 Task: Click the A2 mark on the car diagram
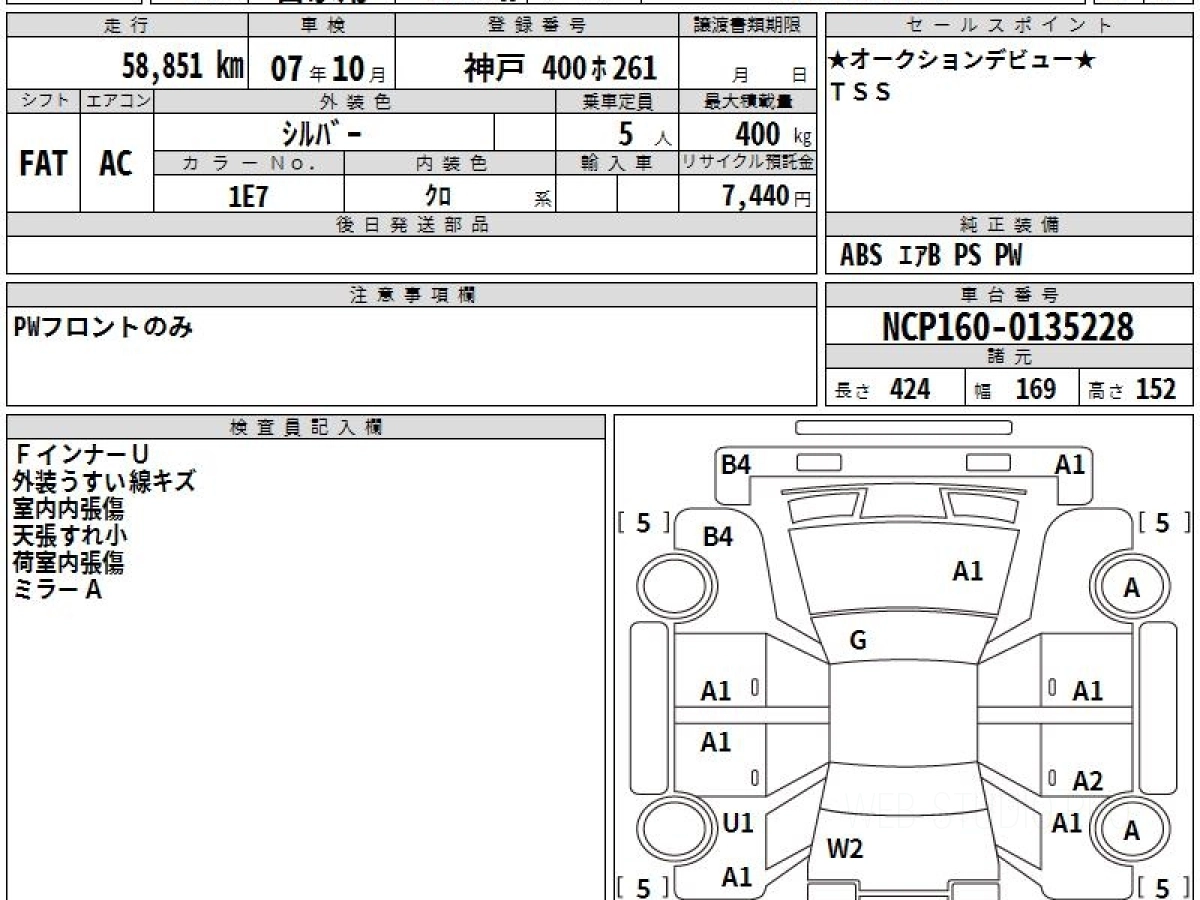[x=1087, y=781]
